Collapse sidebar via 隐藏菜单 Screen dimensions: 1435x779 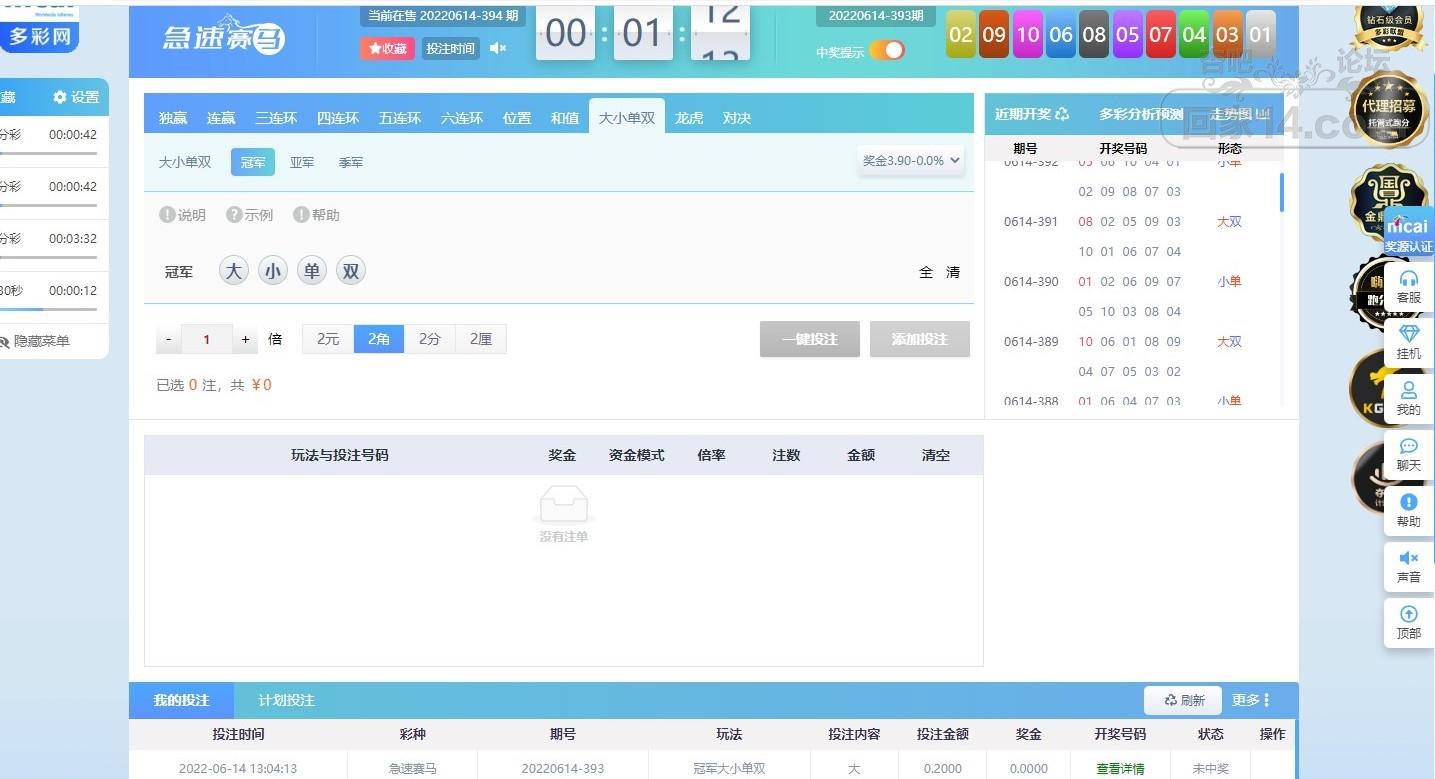pos(35,341)
